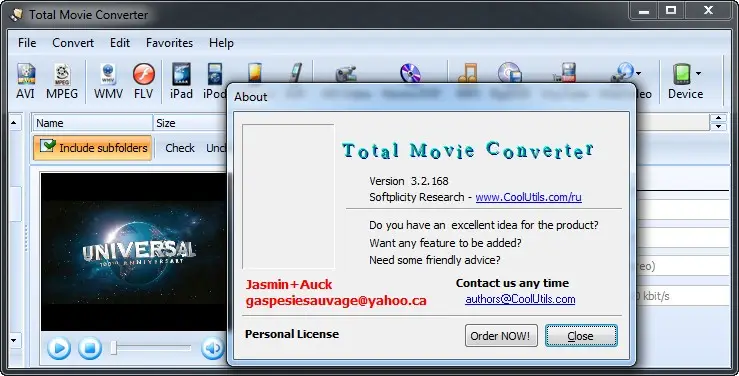Click the Order NOW! button

(x=501, y=336)
